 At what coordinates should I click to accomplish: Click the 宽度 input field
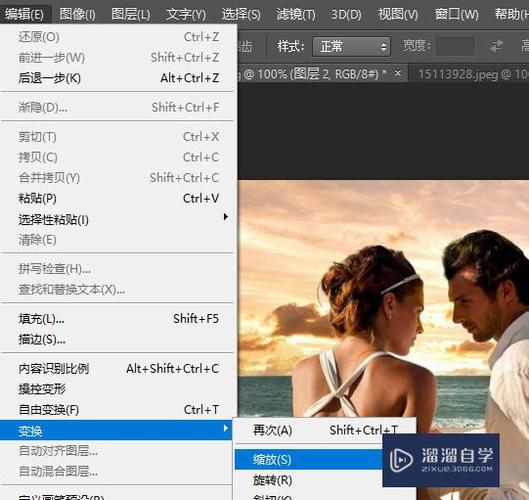coord(455,47)
